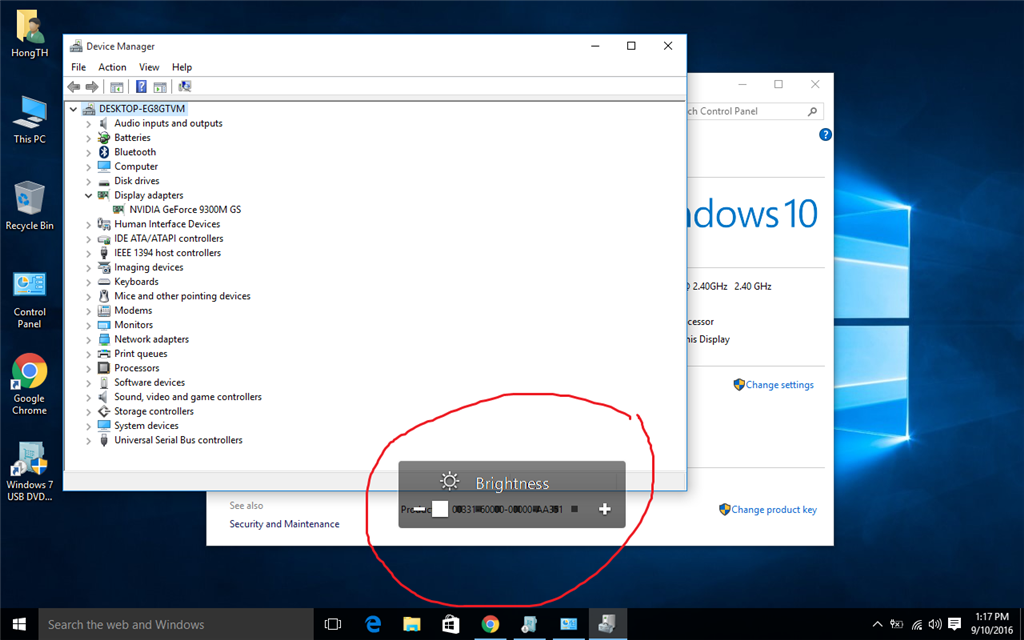
Task: Select Windows 7 USB DVD tool desktop icon
Action: 29,472
